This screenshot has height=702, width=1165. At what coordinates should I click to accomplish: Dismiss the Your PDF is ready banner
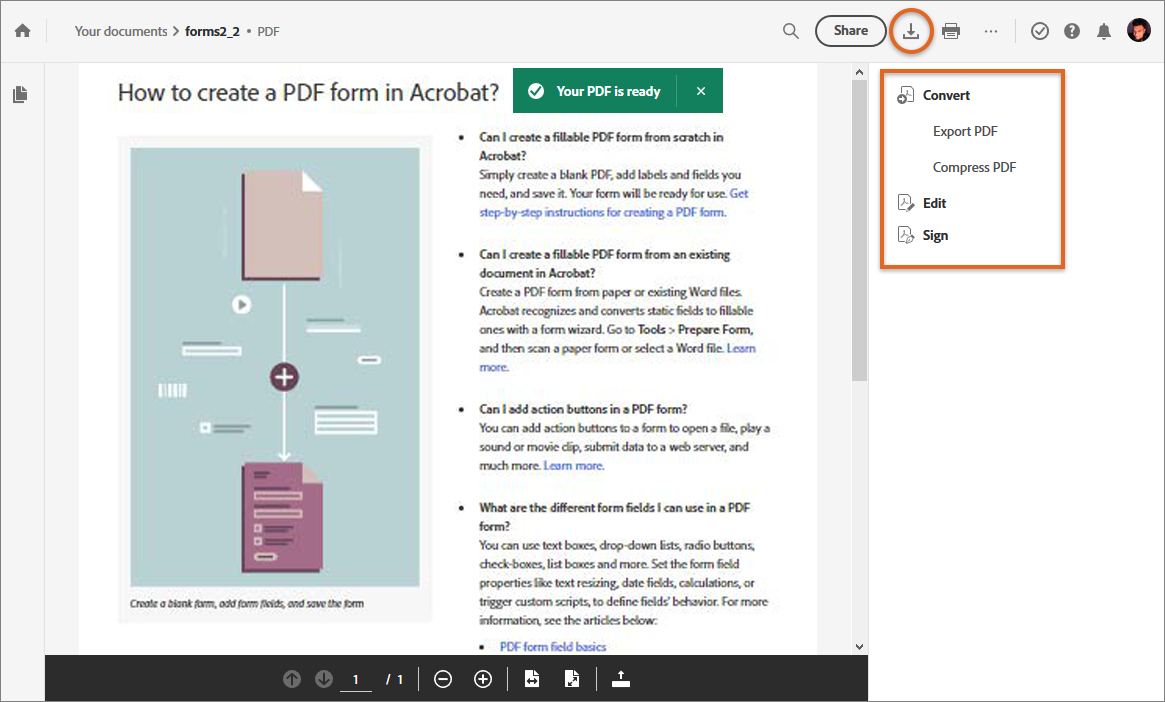[700, 90]
